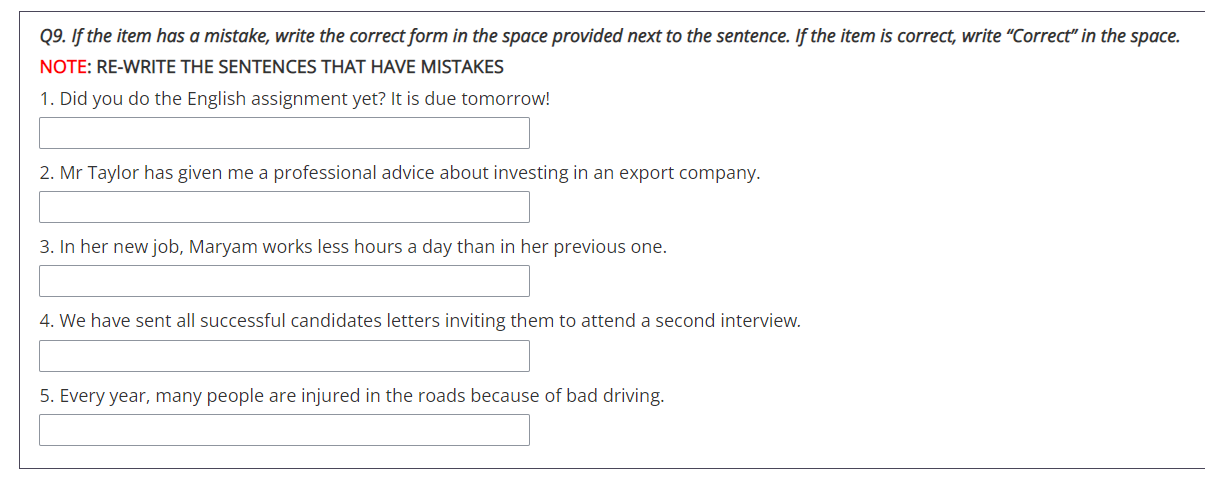Focus the answer box for sentence 1

pyautogui.click(x=284, y=133)
